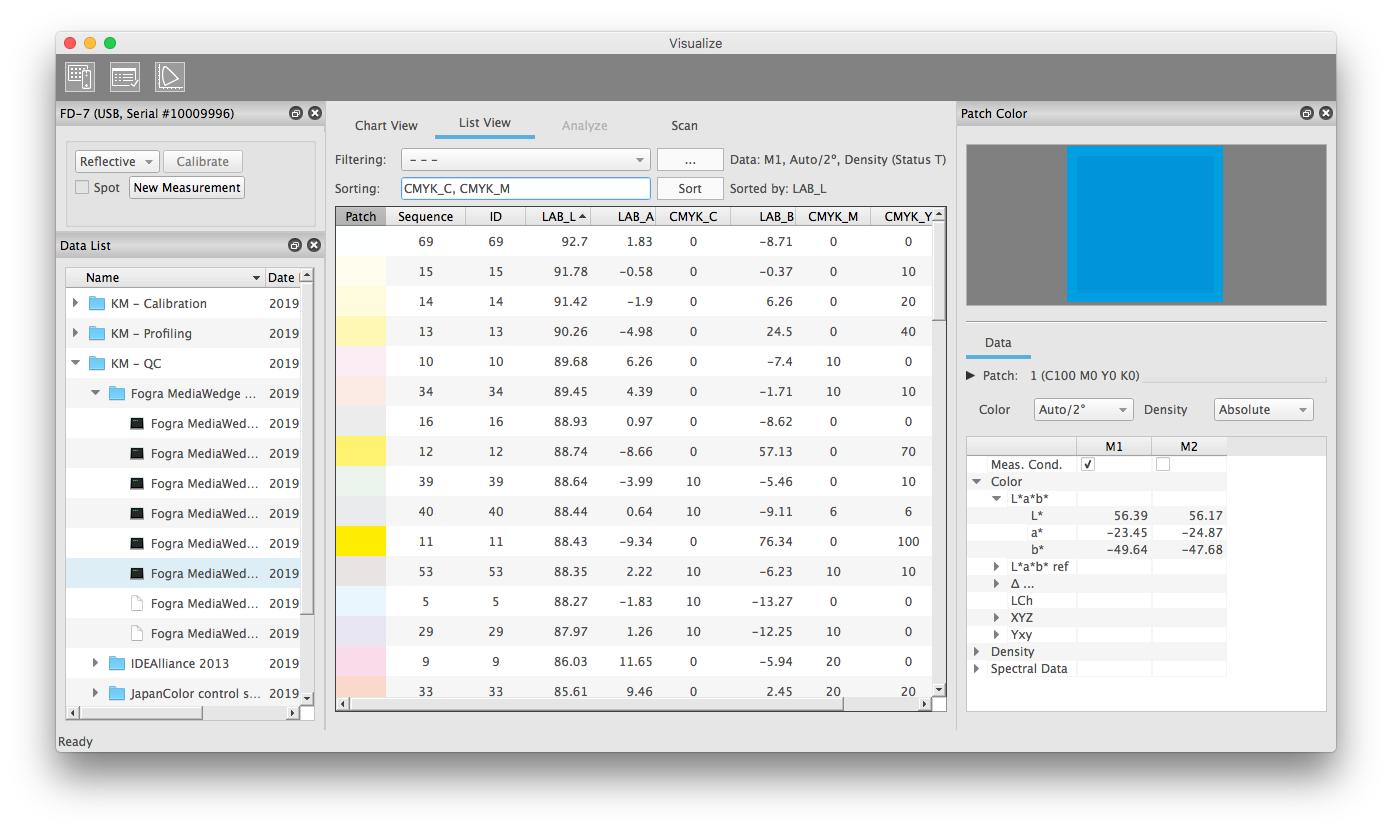
Task: Click the yellow patch swatch in row 11
Action: click(361, 542)
